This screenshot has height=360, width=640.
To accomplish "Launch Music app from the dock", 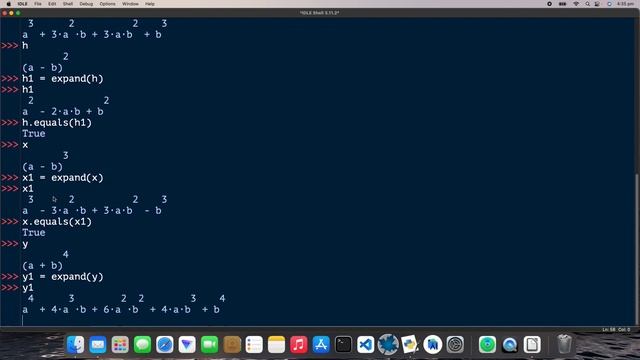I will point(299,344).
